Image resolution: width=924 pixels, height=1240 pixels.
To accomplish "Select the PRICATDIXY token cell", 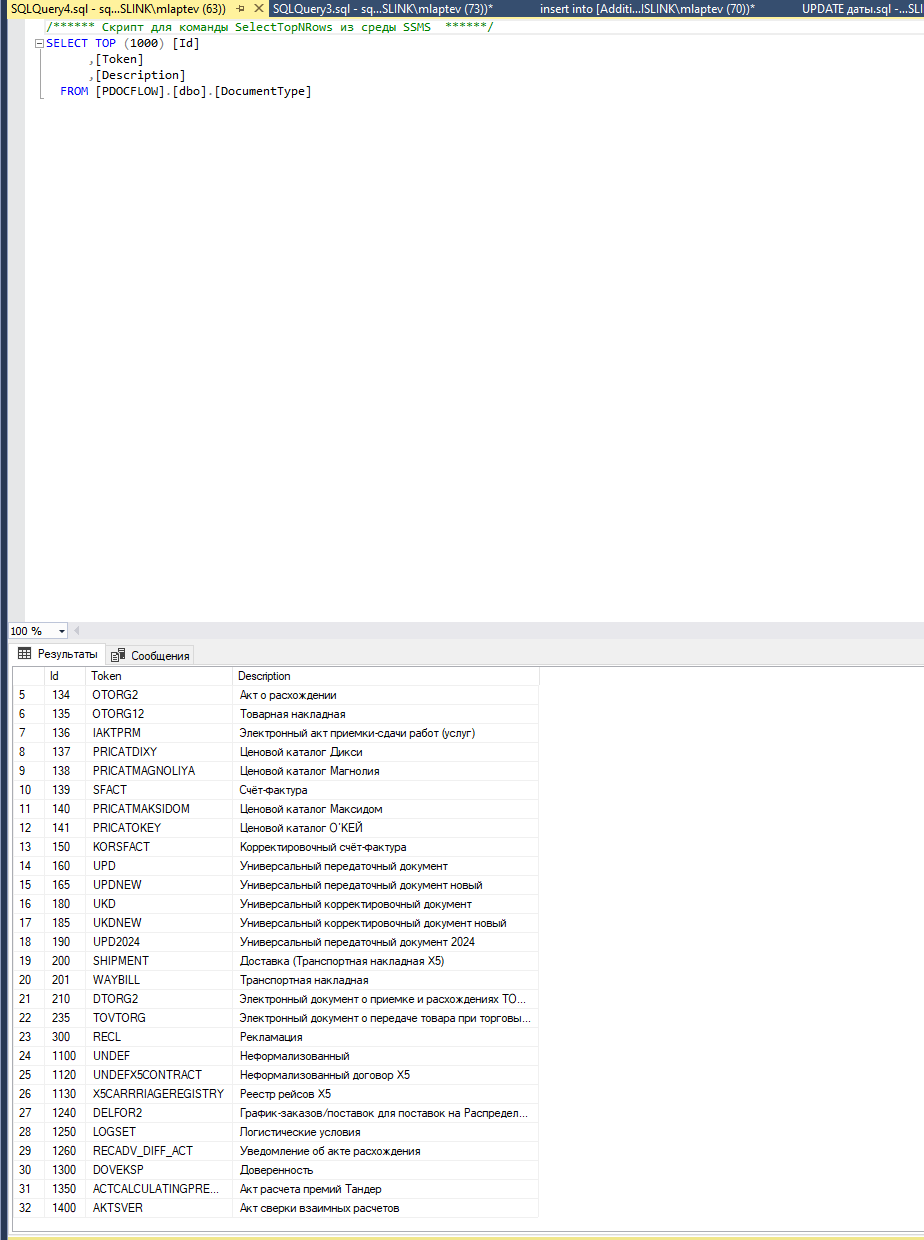I will click(x=159, y=752).
